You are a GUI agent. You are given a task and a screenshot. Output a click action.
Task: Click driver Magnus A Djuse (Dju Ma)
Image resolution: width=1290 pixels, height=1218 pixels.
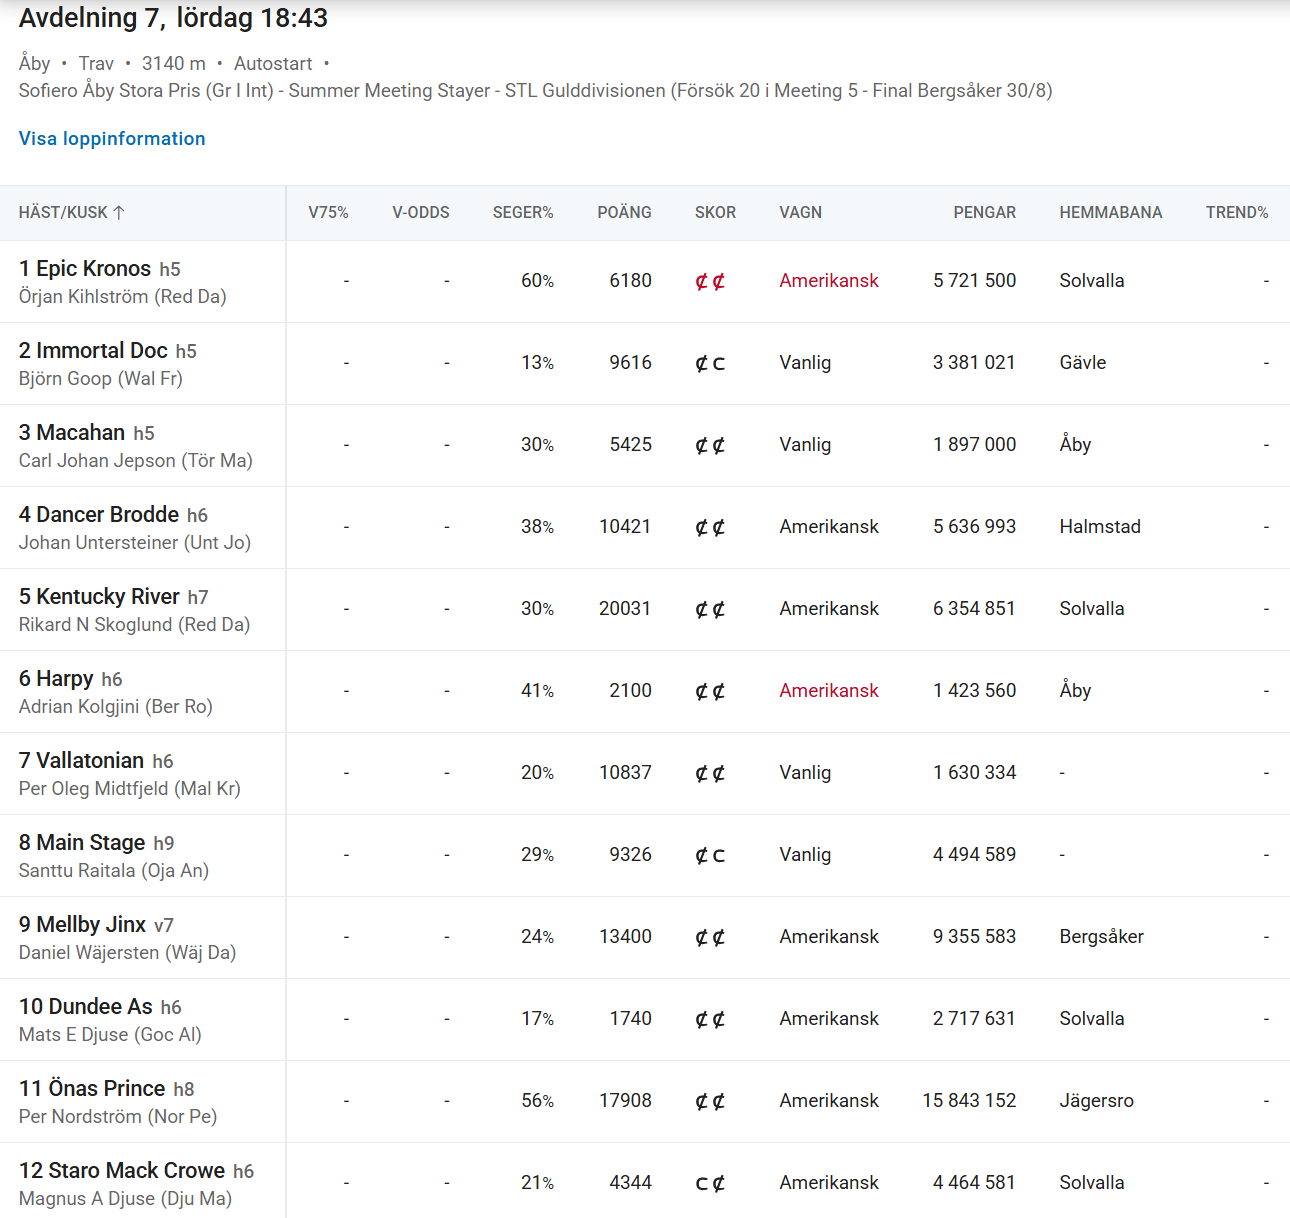tap(126, 1199)
